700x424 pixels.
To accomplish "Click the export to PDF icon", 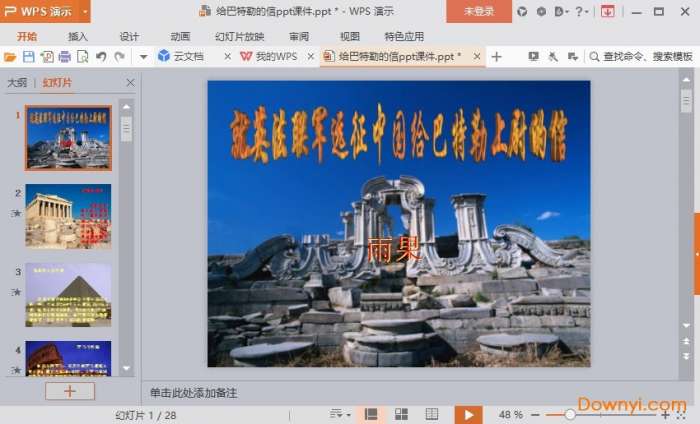I will coord(46,57).
